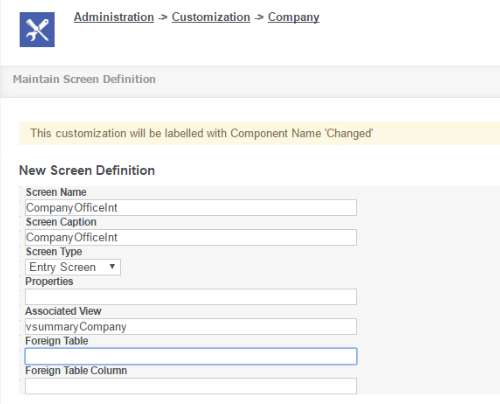500x404 pixels.
Task: Click into the Screen Caption text field
Action: point(191,237)
